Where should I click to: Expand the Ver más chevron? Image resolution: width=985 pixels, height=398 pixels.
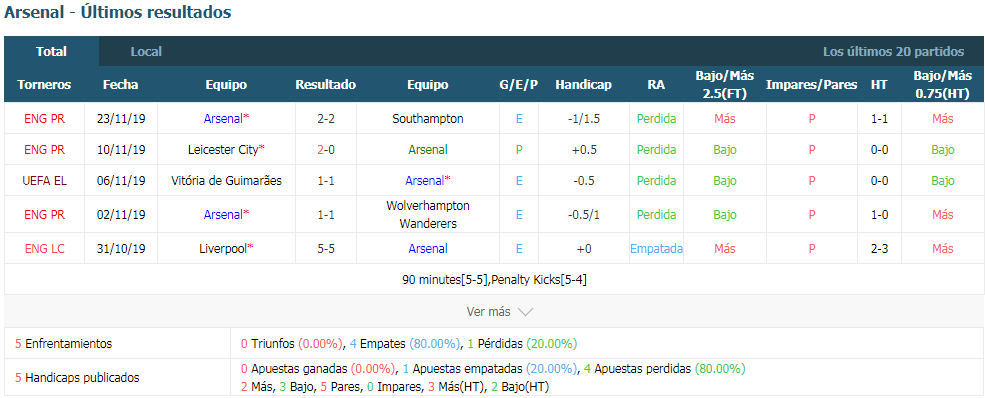point(526,311)
